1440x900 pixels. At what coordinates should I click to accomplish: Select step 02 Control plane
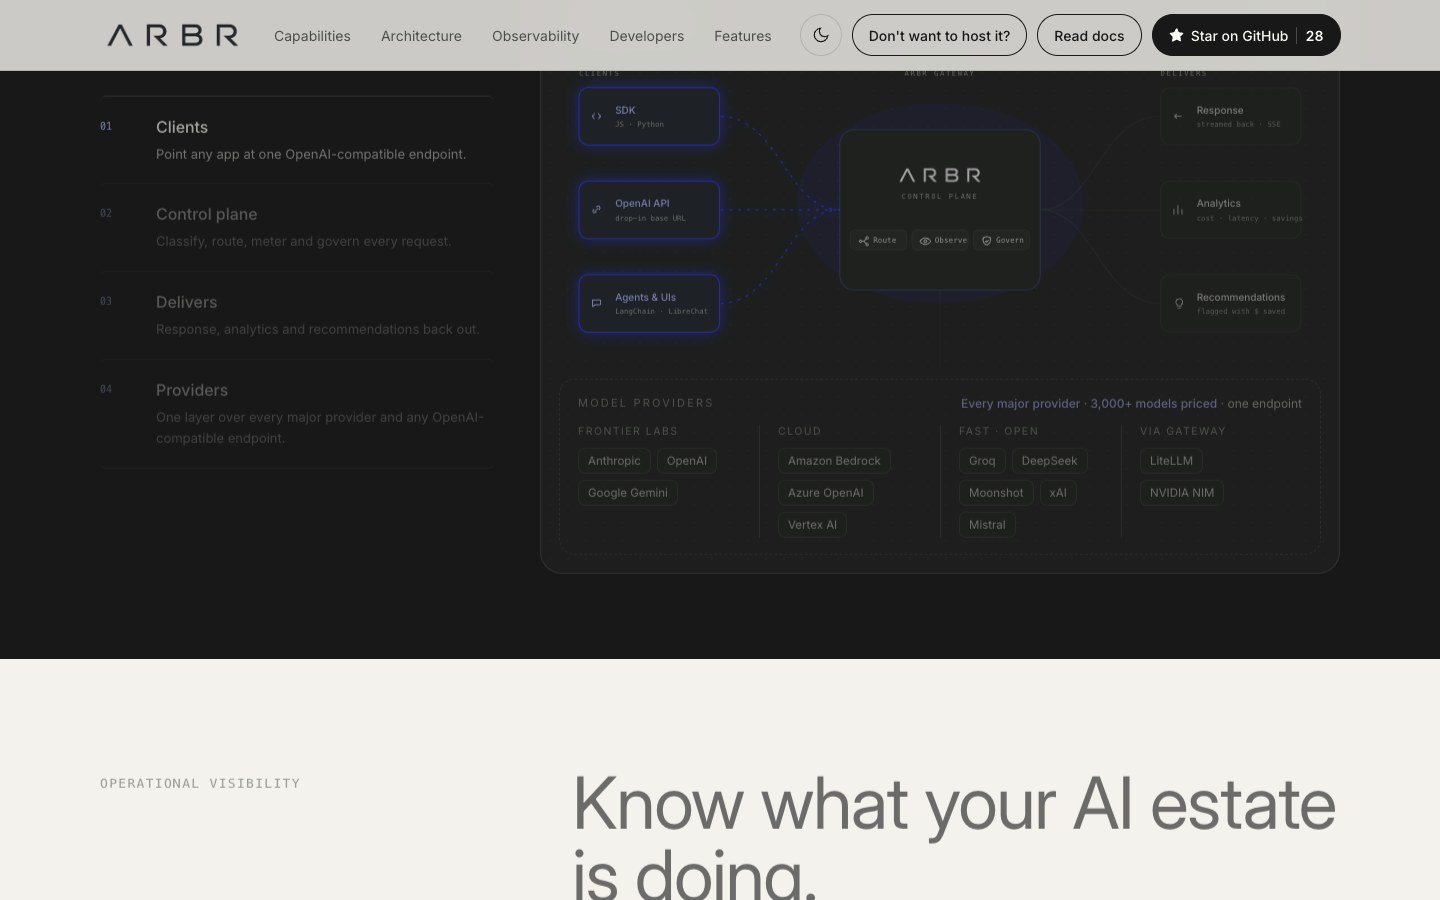click(296, 227)
